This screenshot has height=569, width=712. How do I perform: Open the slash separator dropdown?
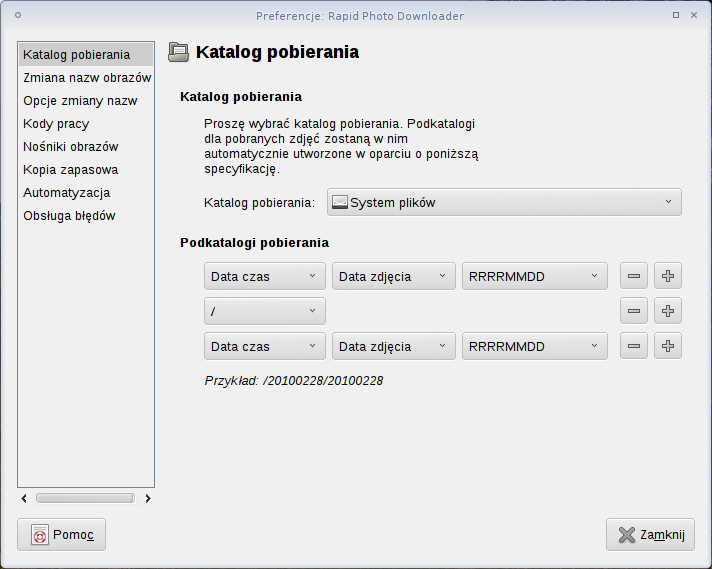[x=265, y=311]
